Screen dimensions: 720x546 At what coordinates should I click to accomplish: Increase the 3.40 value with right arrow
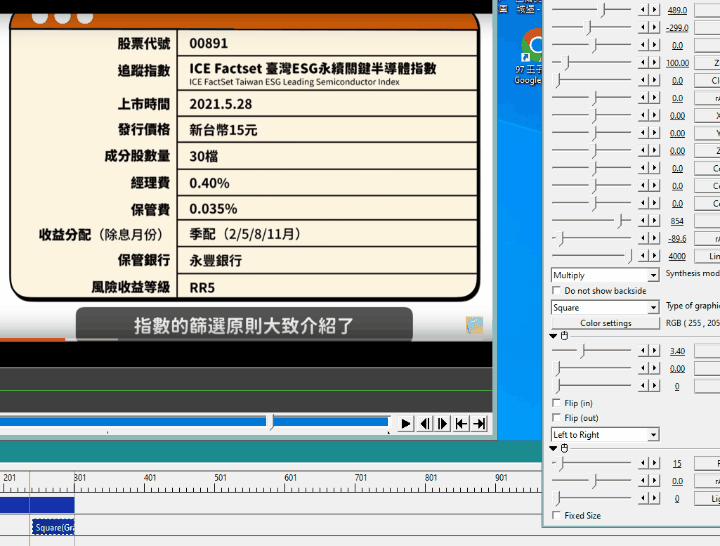pos(655,351)
